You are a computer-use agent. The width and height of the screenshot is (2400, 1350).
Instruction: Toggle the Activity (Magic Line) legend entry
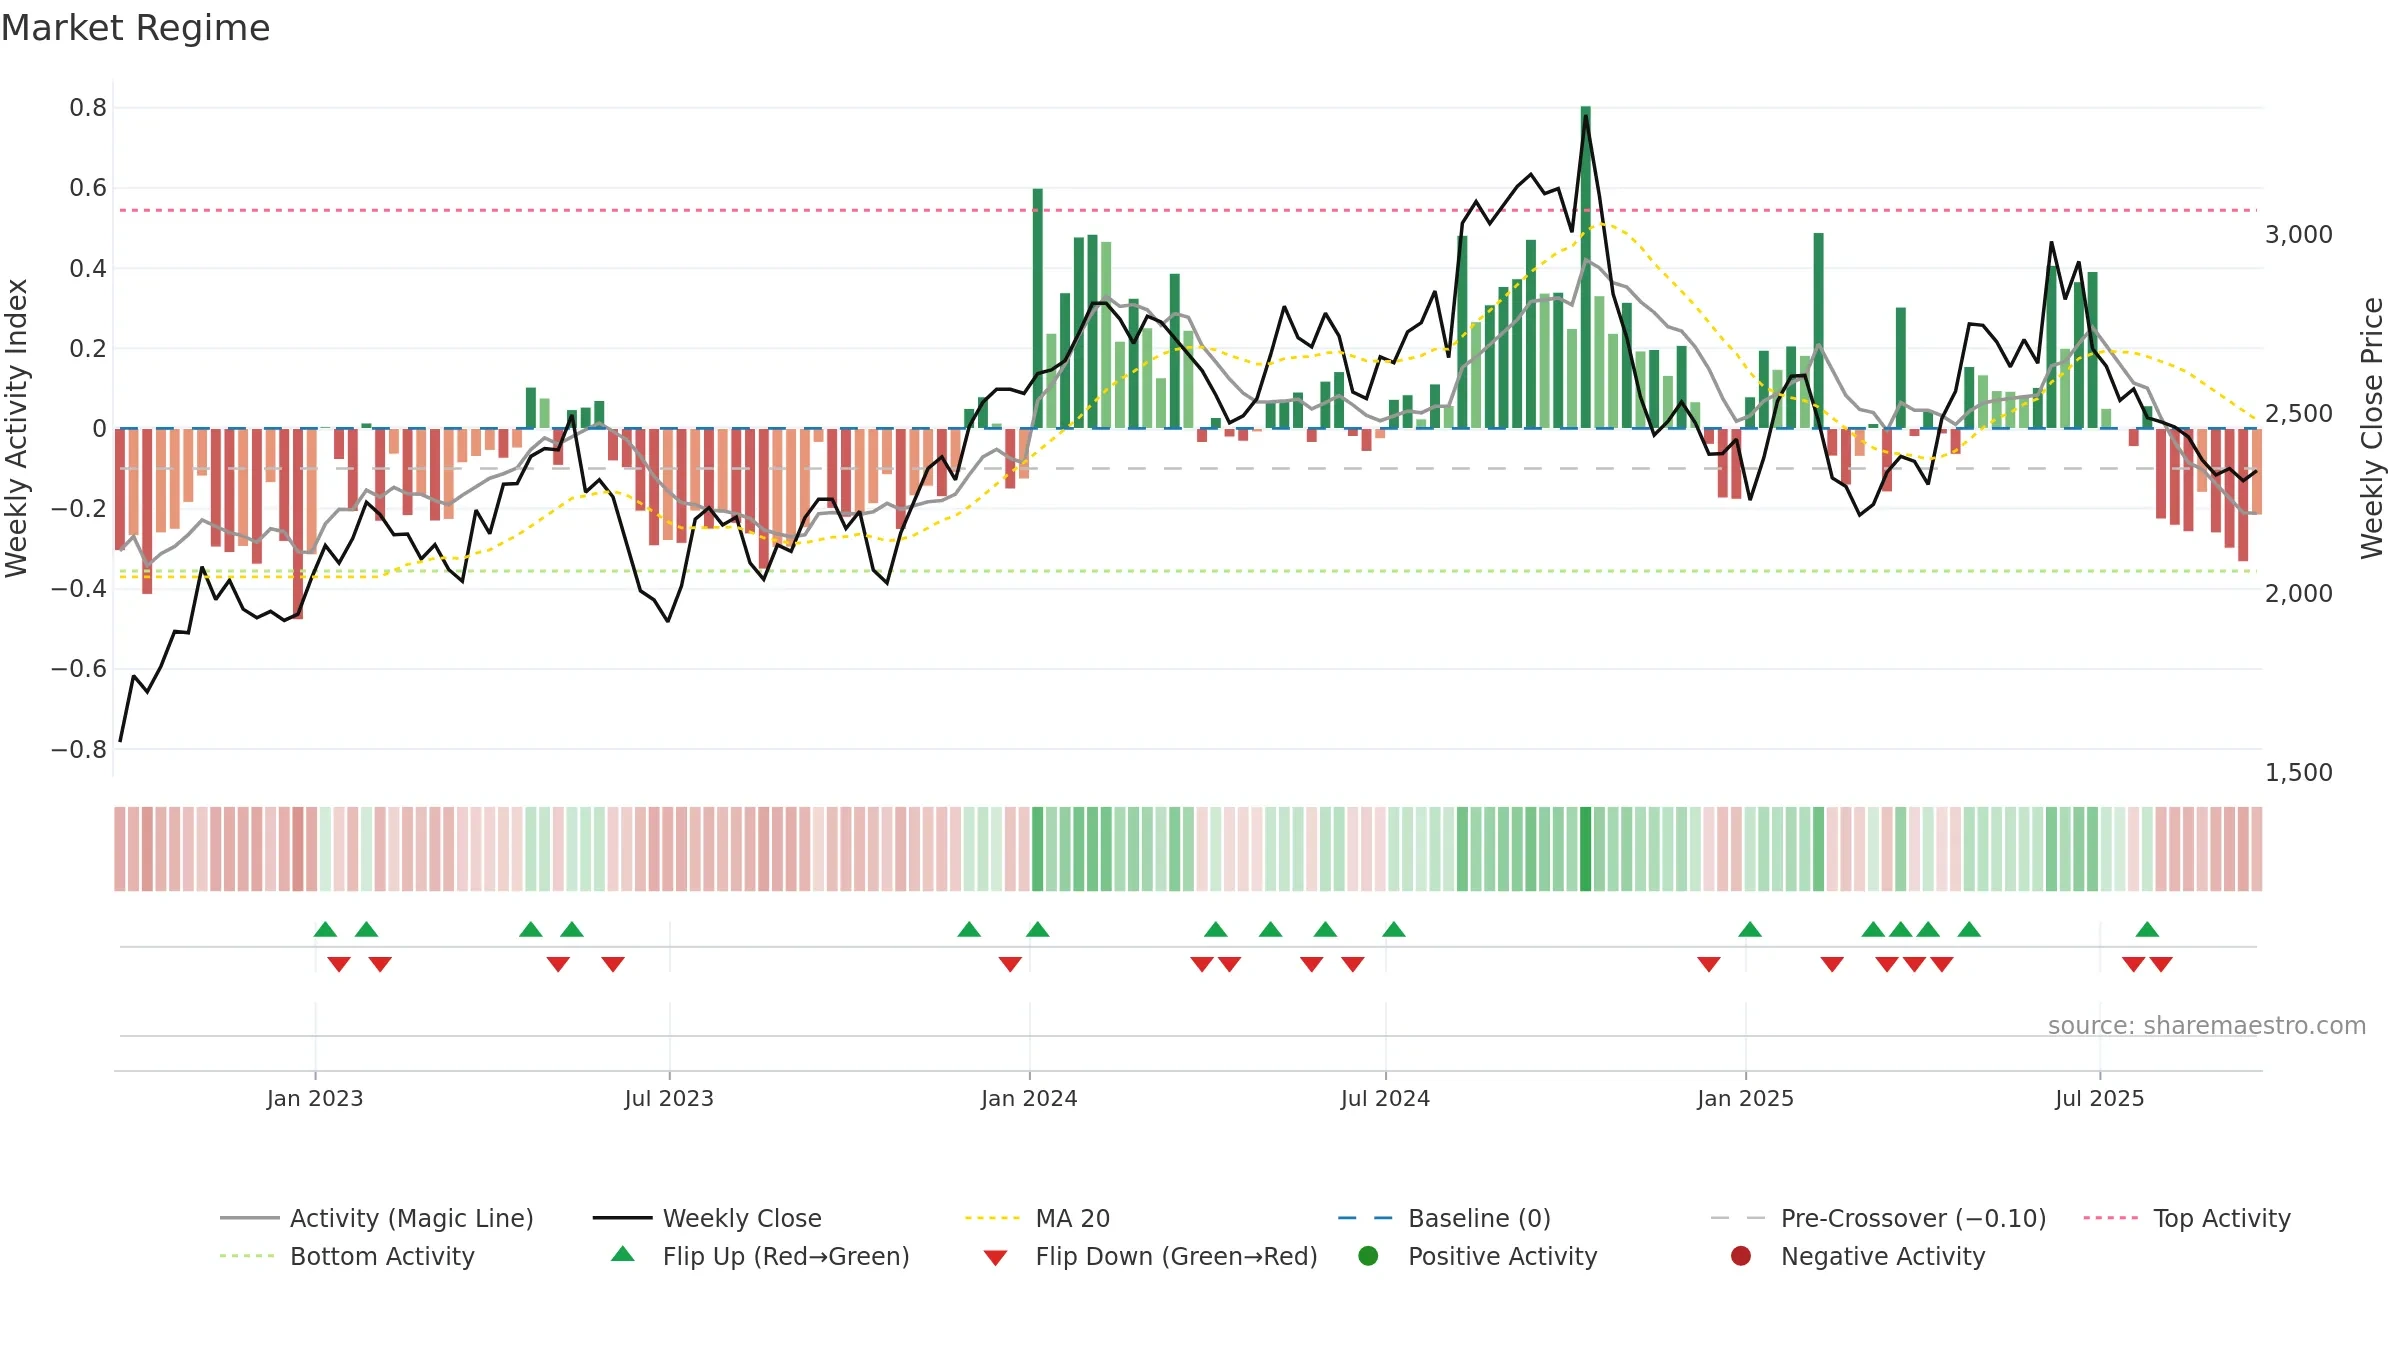(x=377, y=1218)
